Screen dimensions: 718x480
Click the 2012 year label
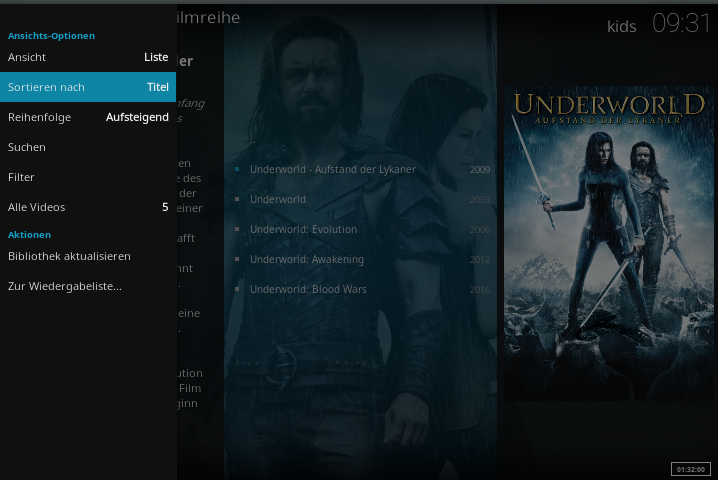coord(480,260)
